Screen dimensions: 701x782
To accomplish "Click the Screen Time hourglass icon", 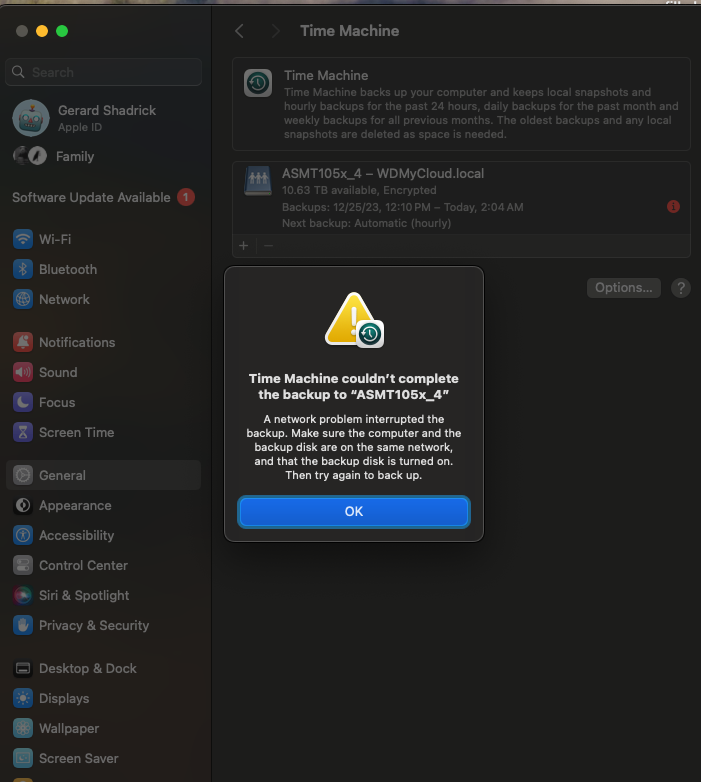I will pos(23,432).
